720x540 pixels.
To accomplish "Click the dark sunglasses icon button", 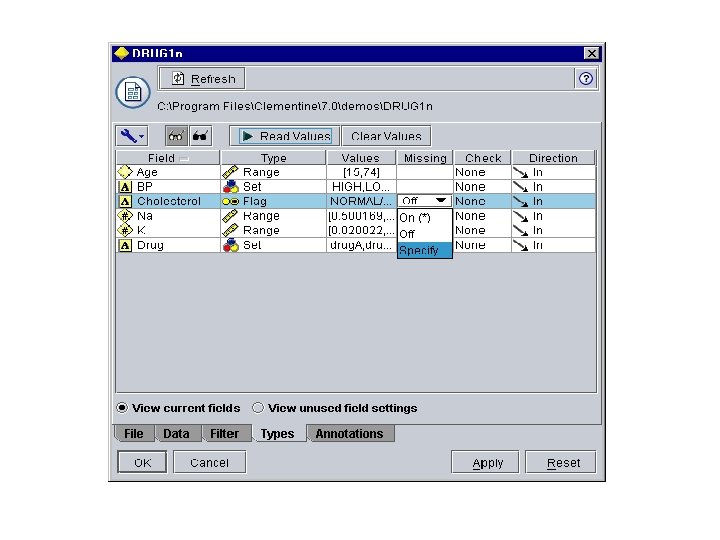I will (200, 136).
